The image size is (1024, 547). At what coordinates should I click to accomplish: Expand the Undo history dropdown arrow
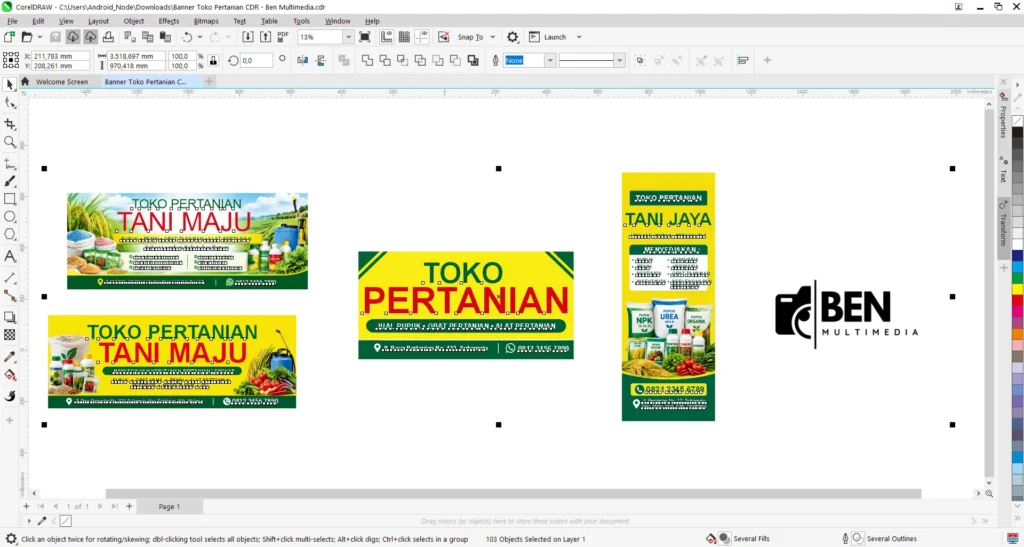[199, 37]
